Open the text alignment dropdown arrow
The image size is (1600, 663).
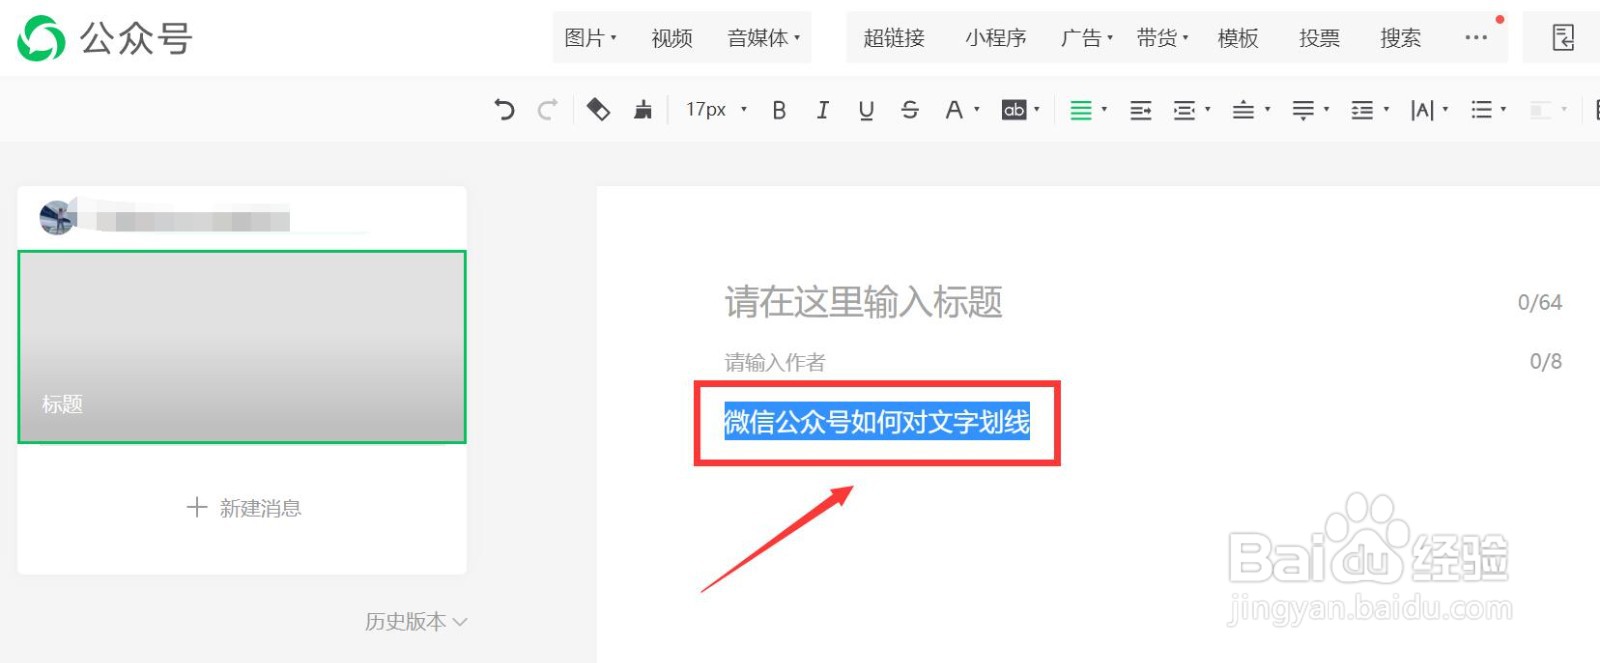click(1104, 109)
